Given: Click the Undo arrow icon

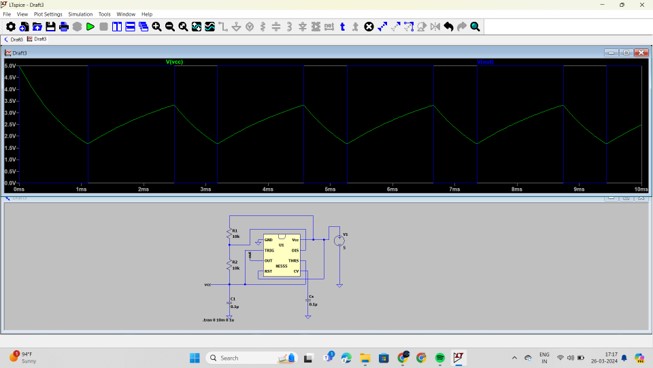Looking at the screenshot, I should (x=448, y=27).
